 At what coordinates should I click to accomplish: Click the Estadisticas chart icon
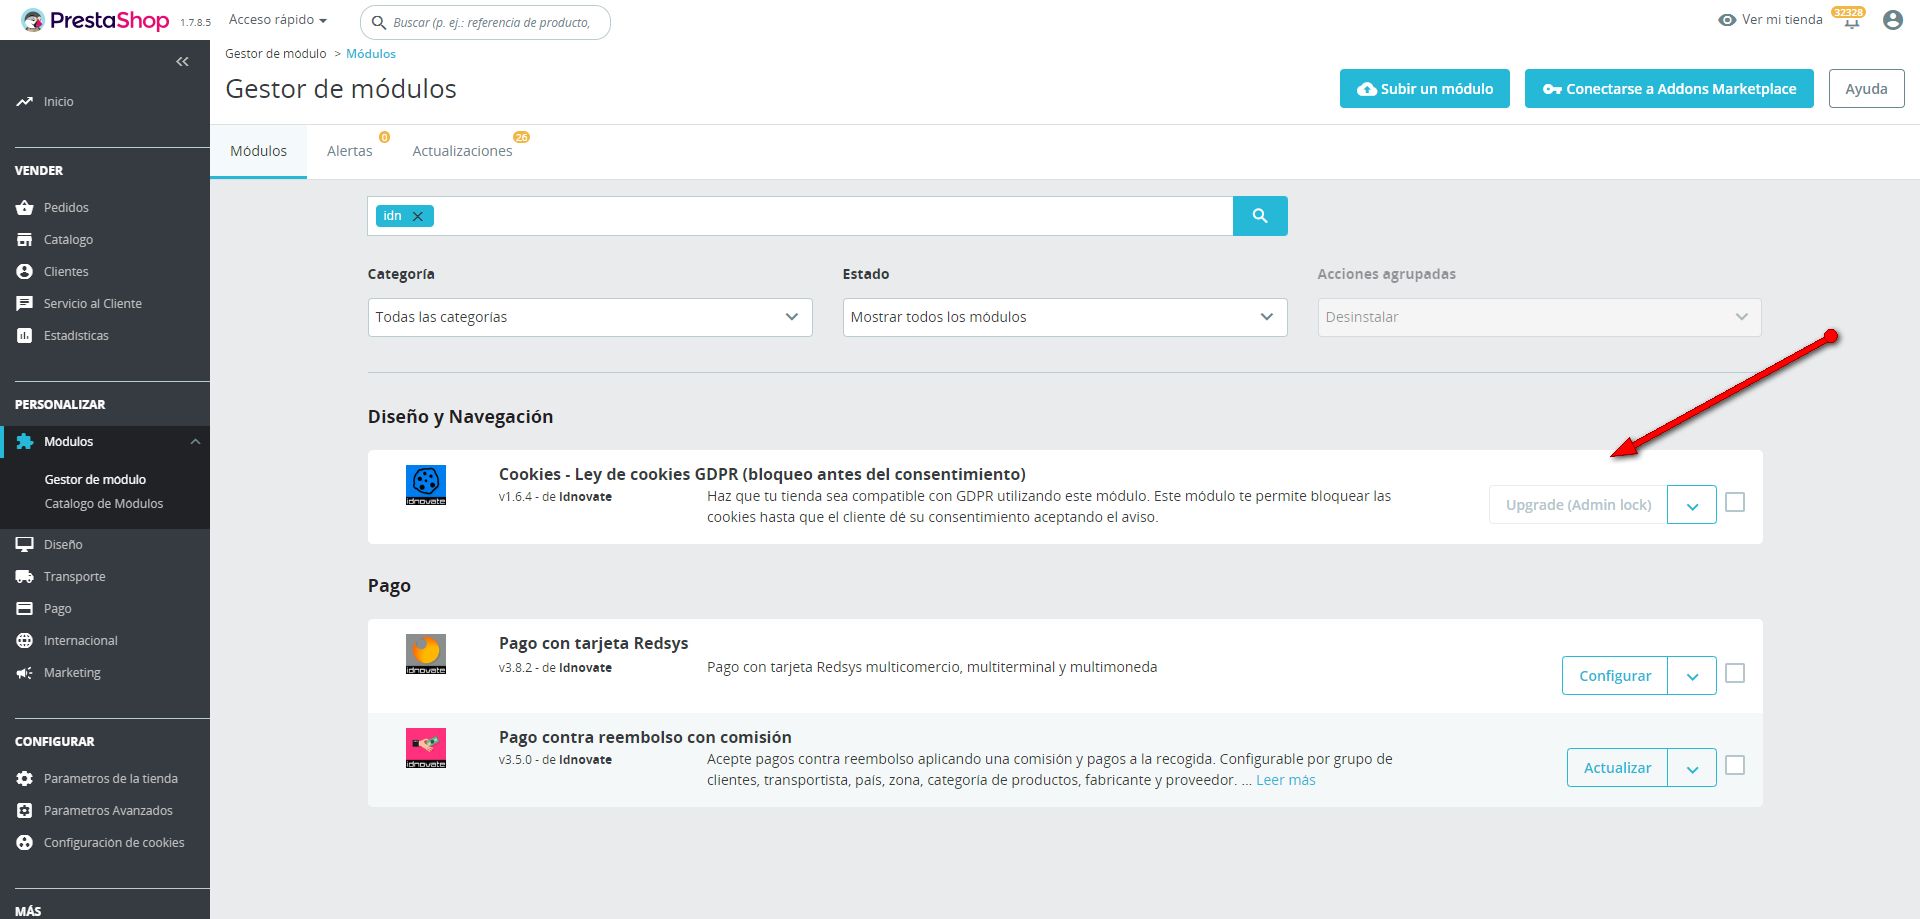tap(25, 336)
